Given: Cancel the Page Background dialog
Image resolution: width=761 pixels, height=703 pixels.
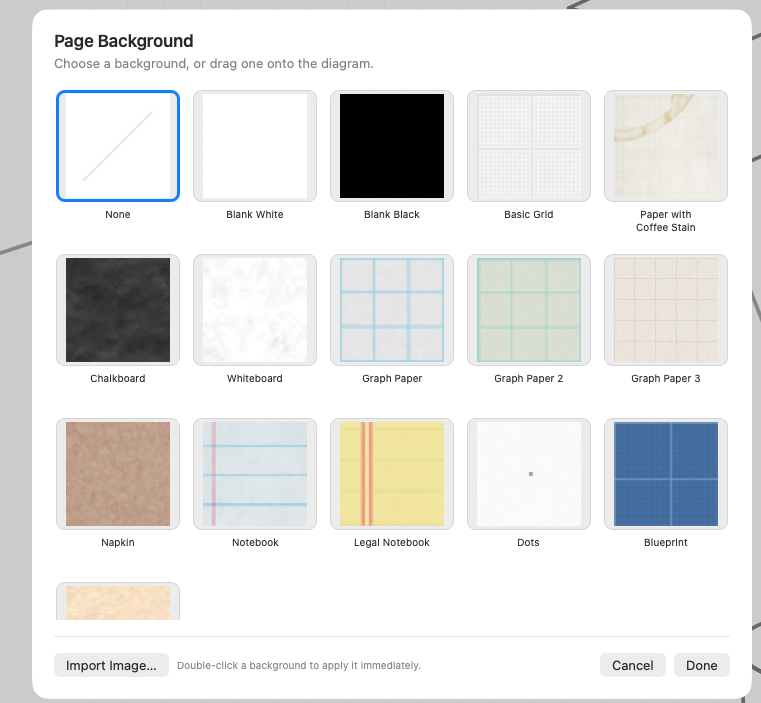Looking at the screenshot, I should coord(632,665).
